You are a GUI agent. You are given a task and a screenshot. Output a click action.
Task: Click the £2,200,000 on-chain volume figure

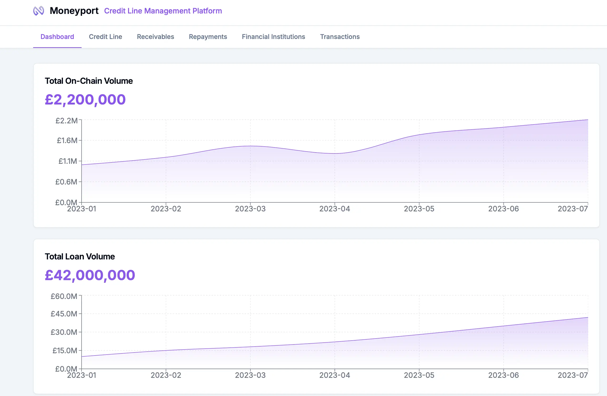pyautogui.click(x=85, y=99)
